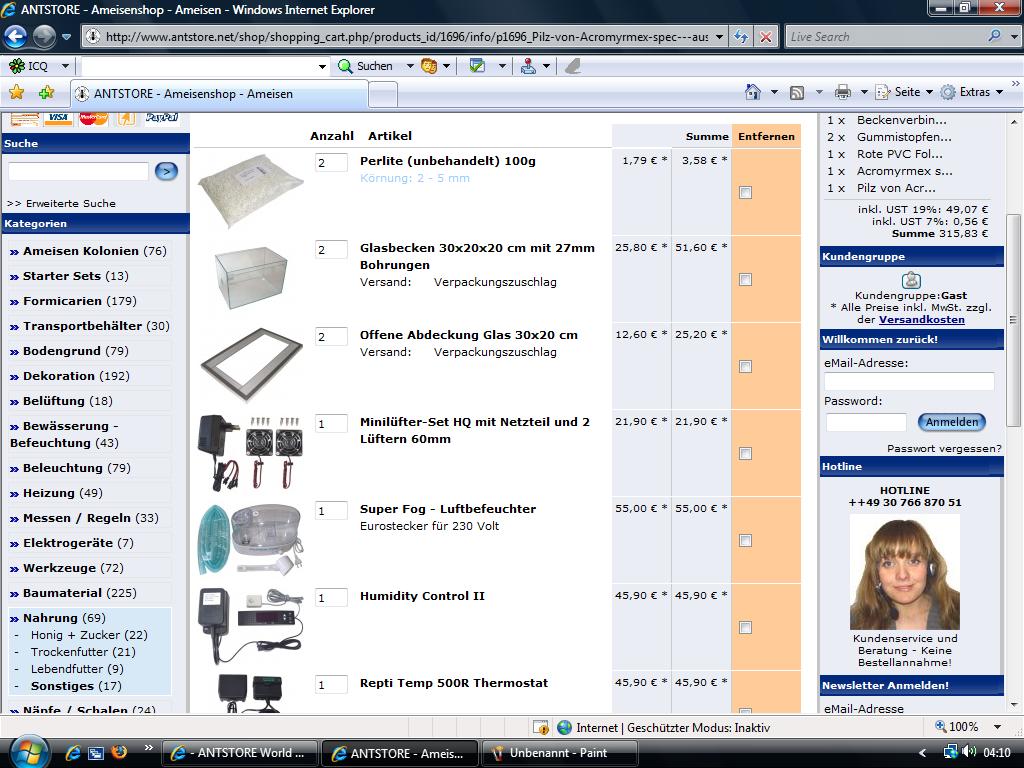Click the Home icon in the command bar
This screenshot has height=768, width=1024.
[754, 92]
